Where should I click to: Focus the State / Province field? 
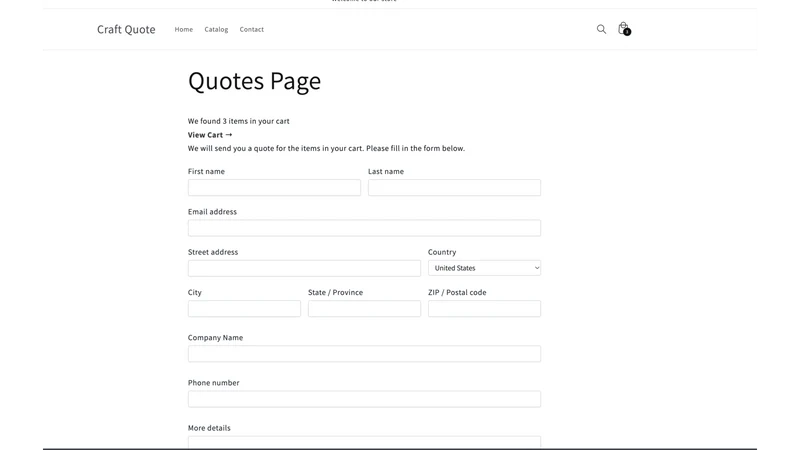pyautogui.click(x=364, y=309)
